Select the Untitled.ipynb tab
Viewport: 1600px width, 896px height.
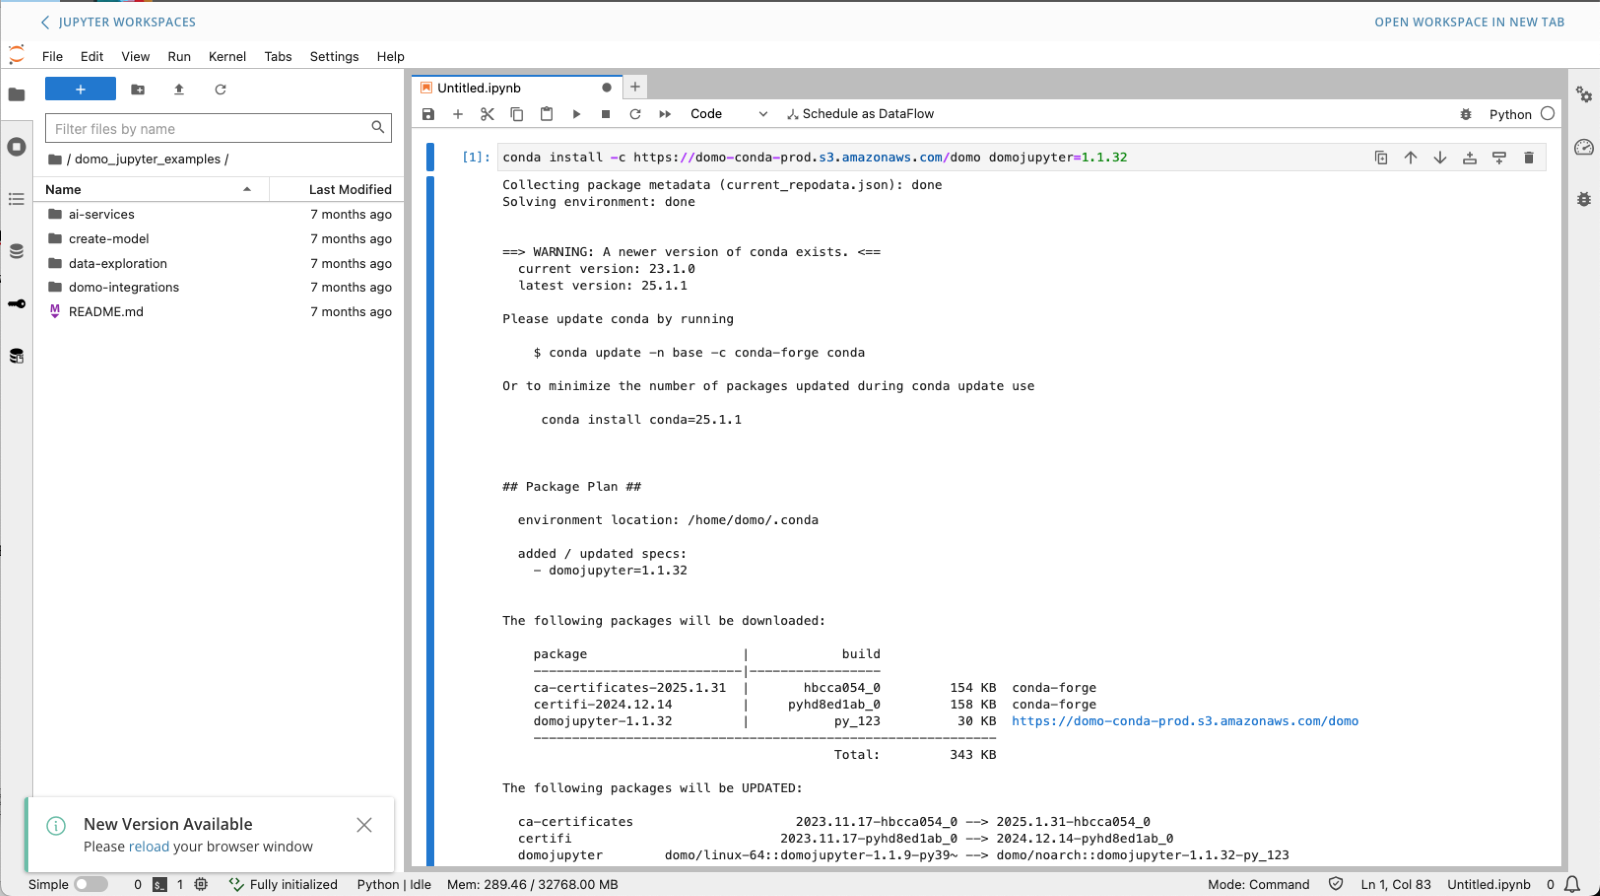click(x=517, y=88)
